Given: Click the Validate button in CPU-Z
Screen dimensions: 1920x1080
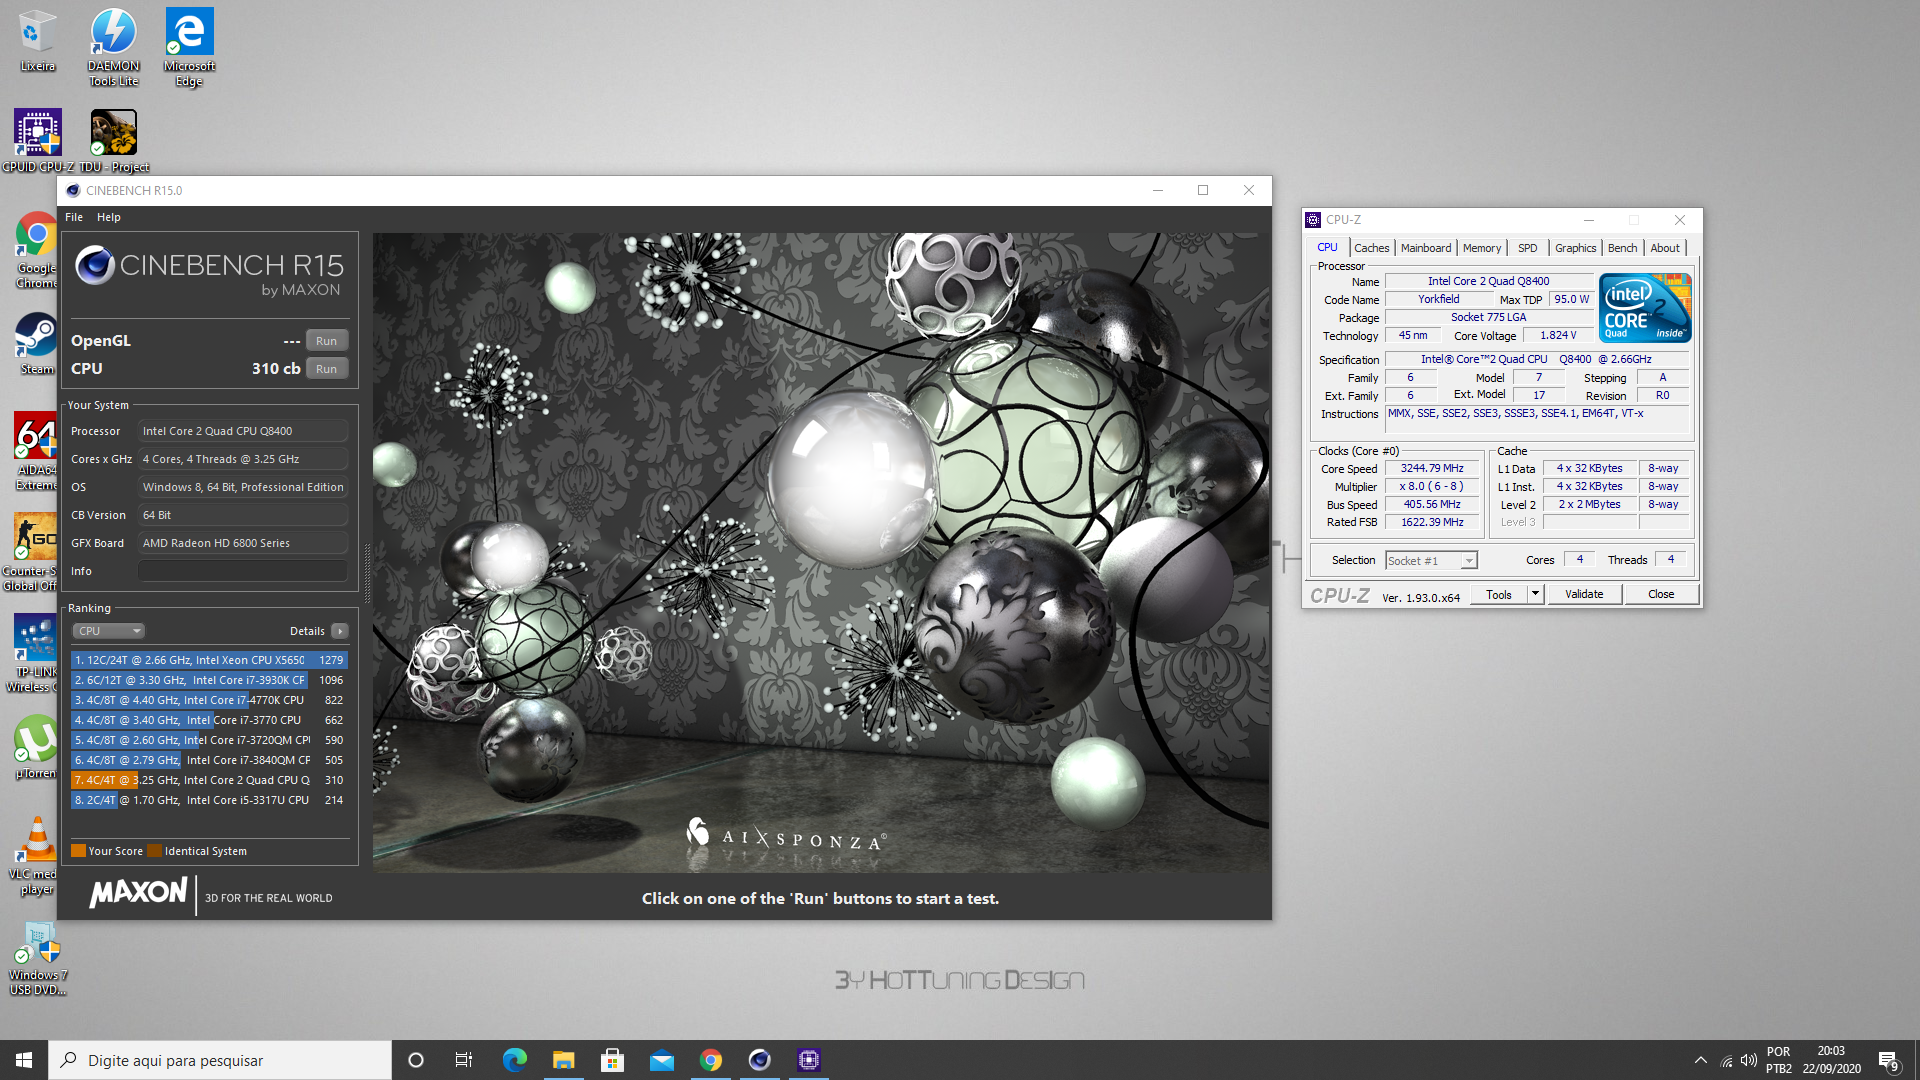Looking at the screenshot, I should pos(1584,595).
